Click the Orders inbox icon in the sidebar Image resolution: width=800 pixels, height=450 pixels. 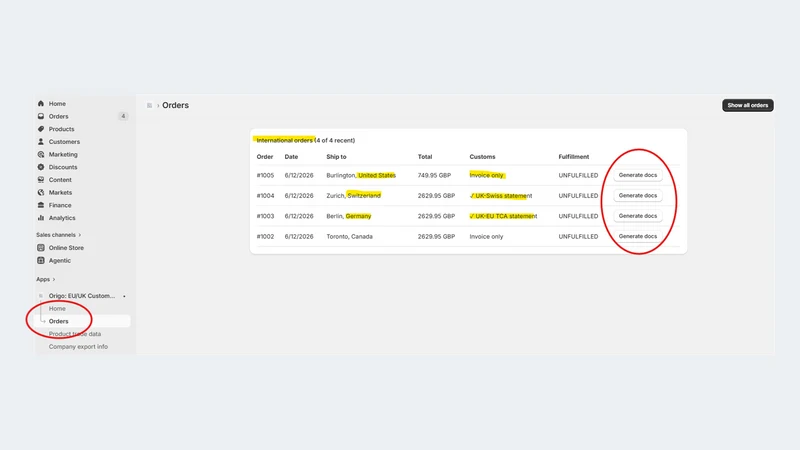[x=41, y=116]
